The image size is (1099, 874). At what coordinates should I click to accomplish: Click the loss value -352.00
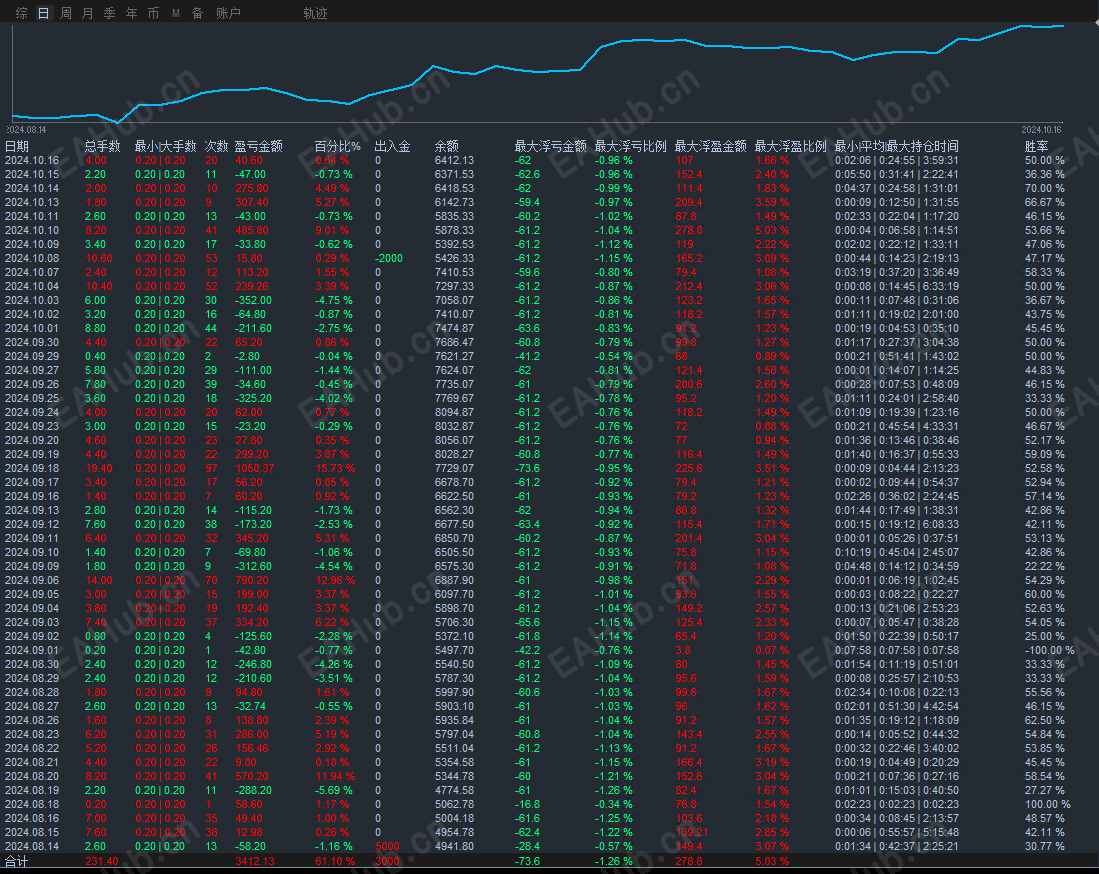click(x=253, y=300)
